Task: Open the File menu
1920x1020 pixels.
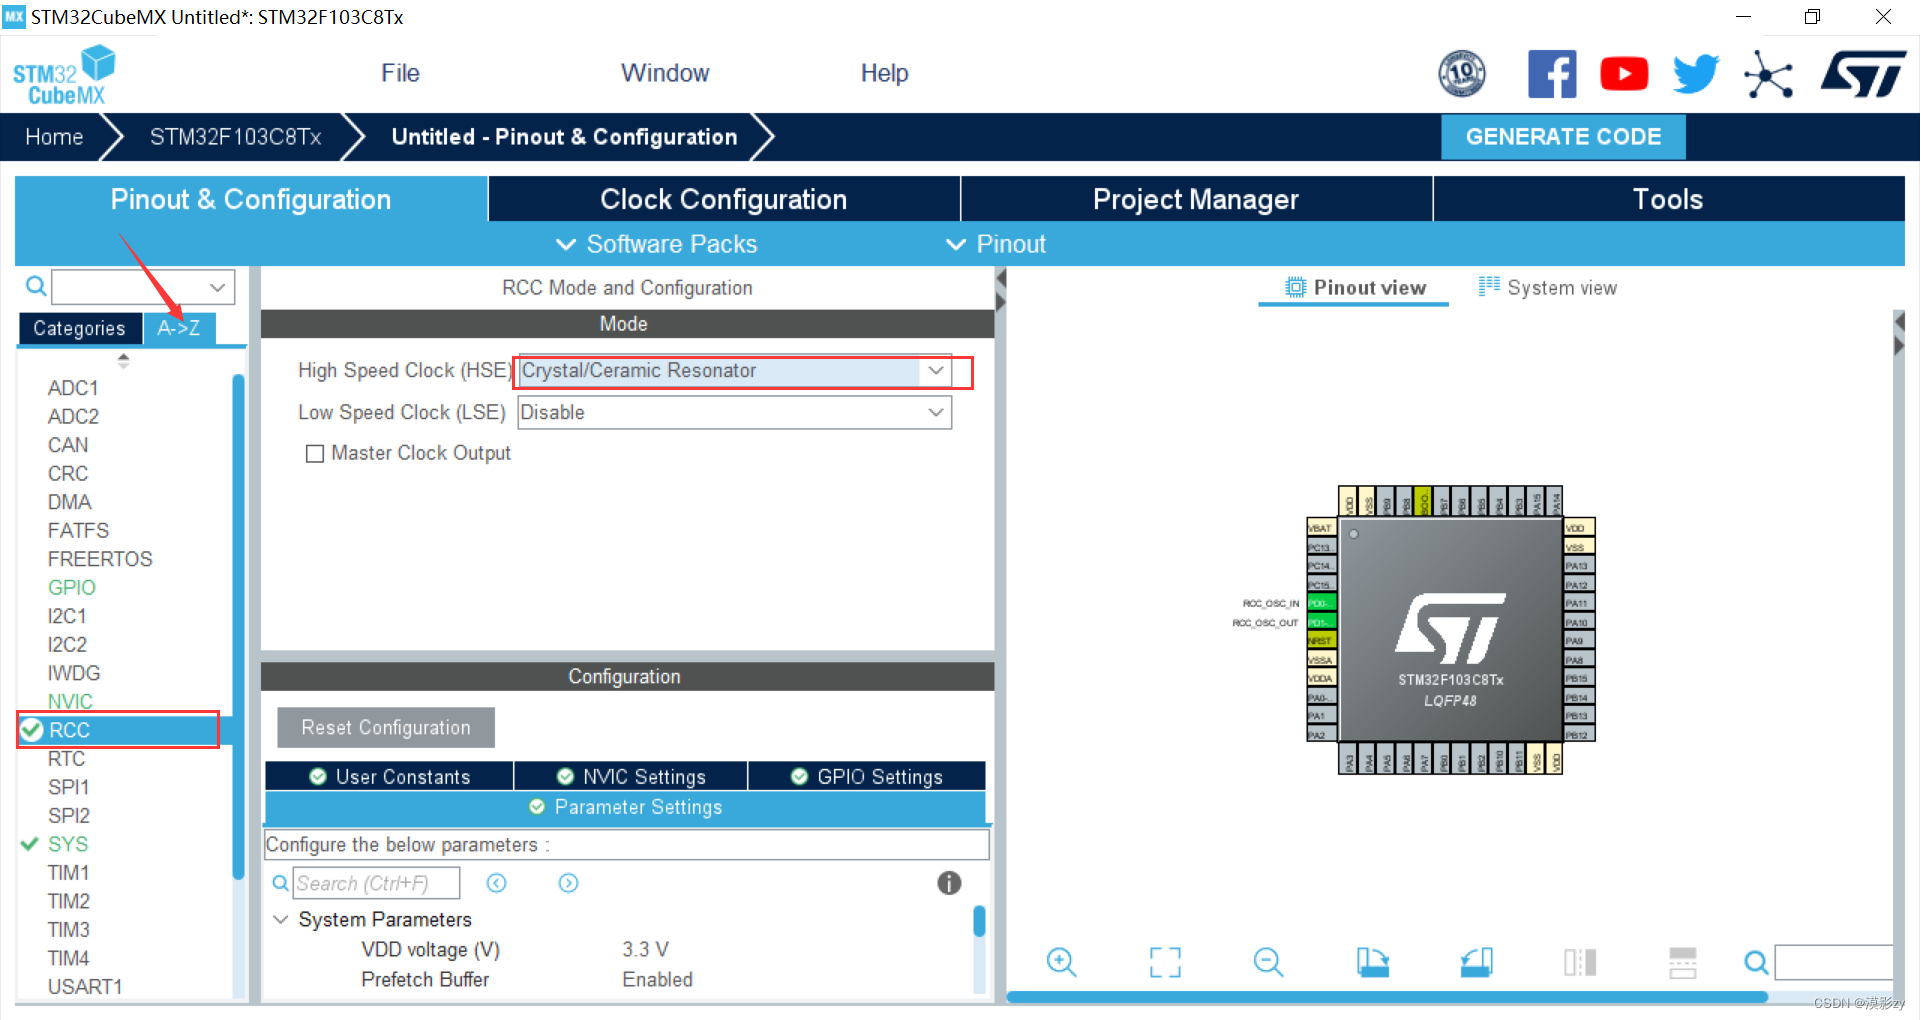Action: [400, 73]
